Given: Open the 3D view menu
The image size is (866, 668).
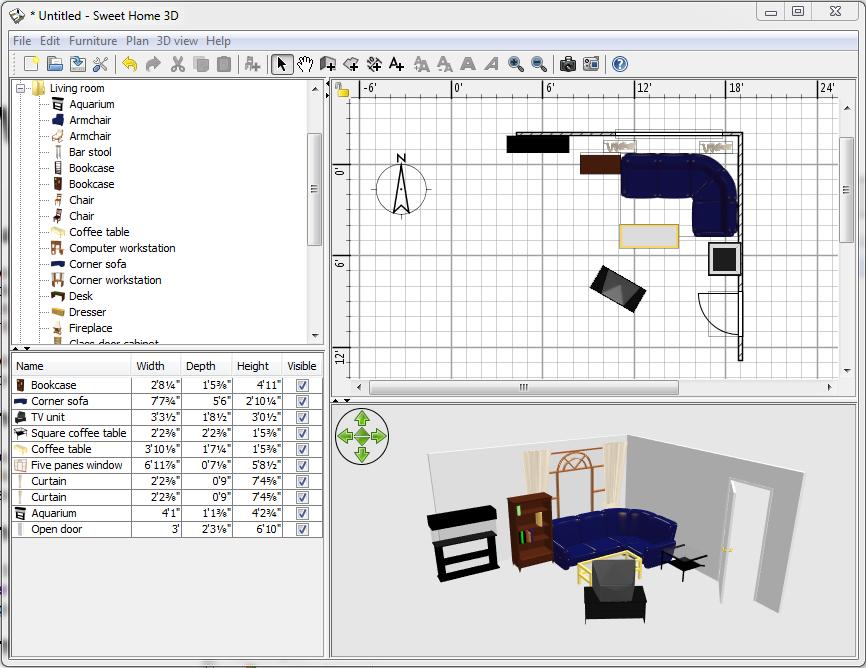Looking at the screenshot, I should click(x=177, y=41).
